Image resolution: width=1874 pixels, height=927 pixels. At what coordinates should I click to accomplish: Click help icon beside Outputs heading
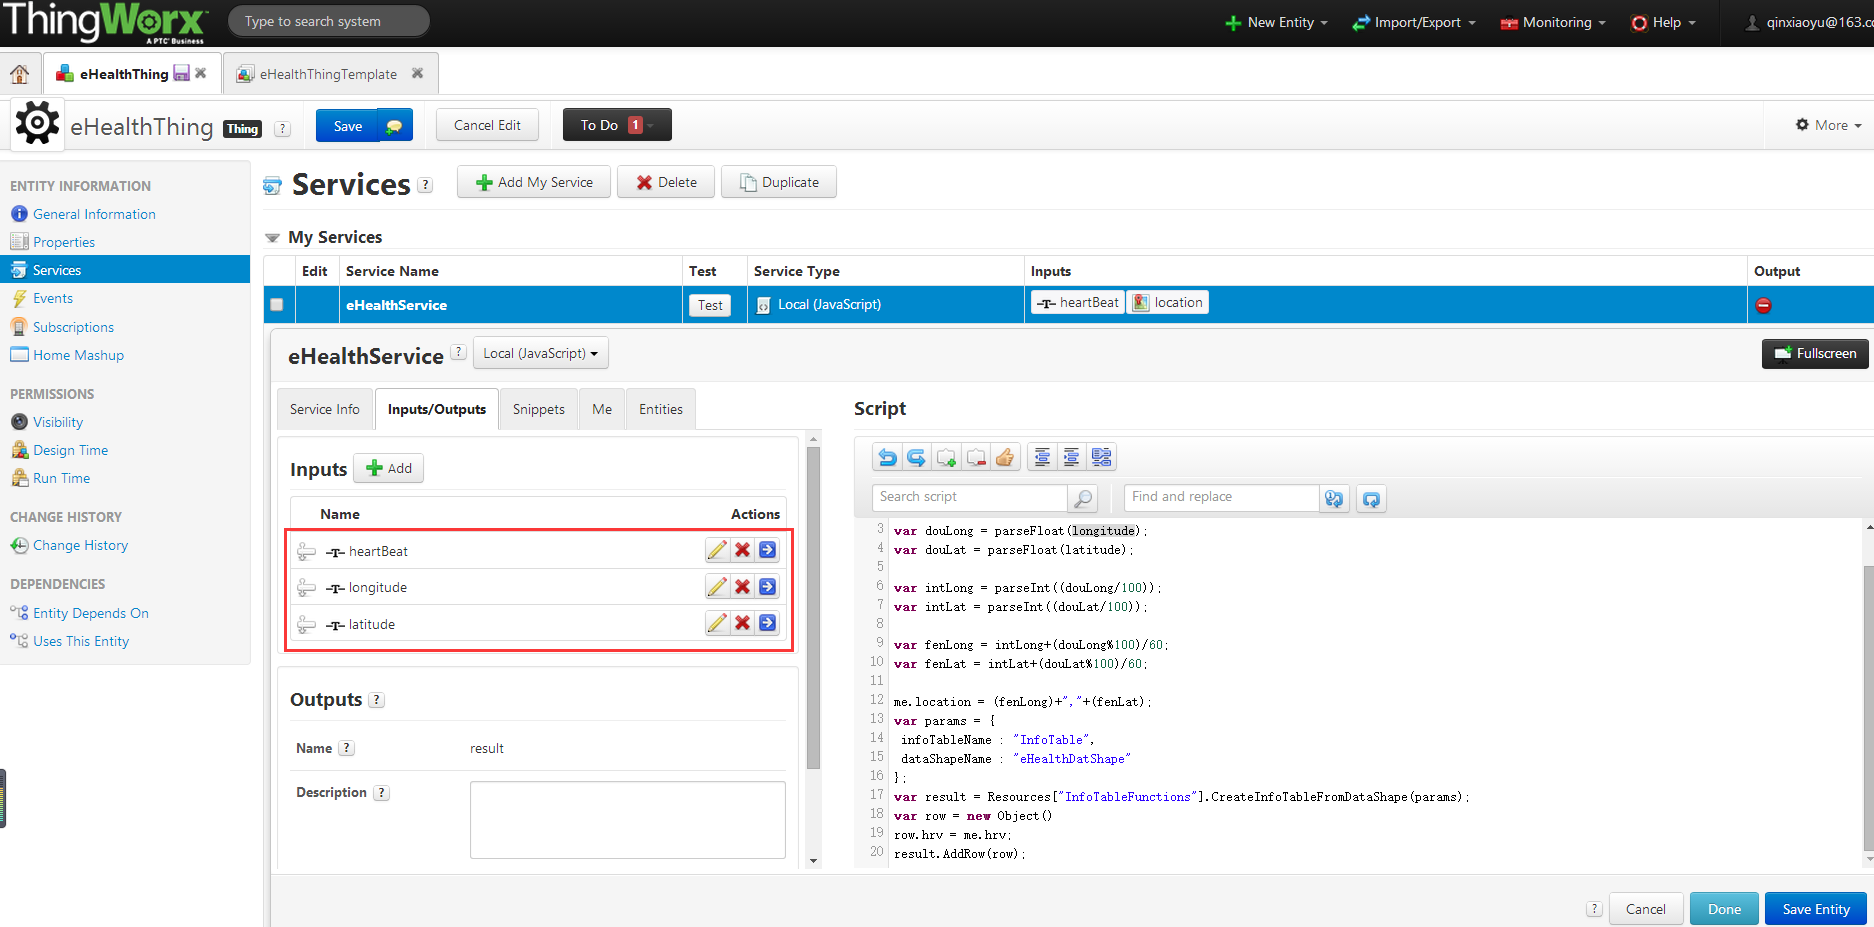pyautogui.click(x=376, y=700)
